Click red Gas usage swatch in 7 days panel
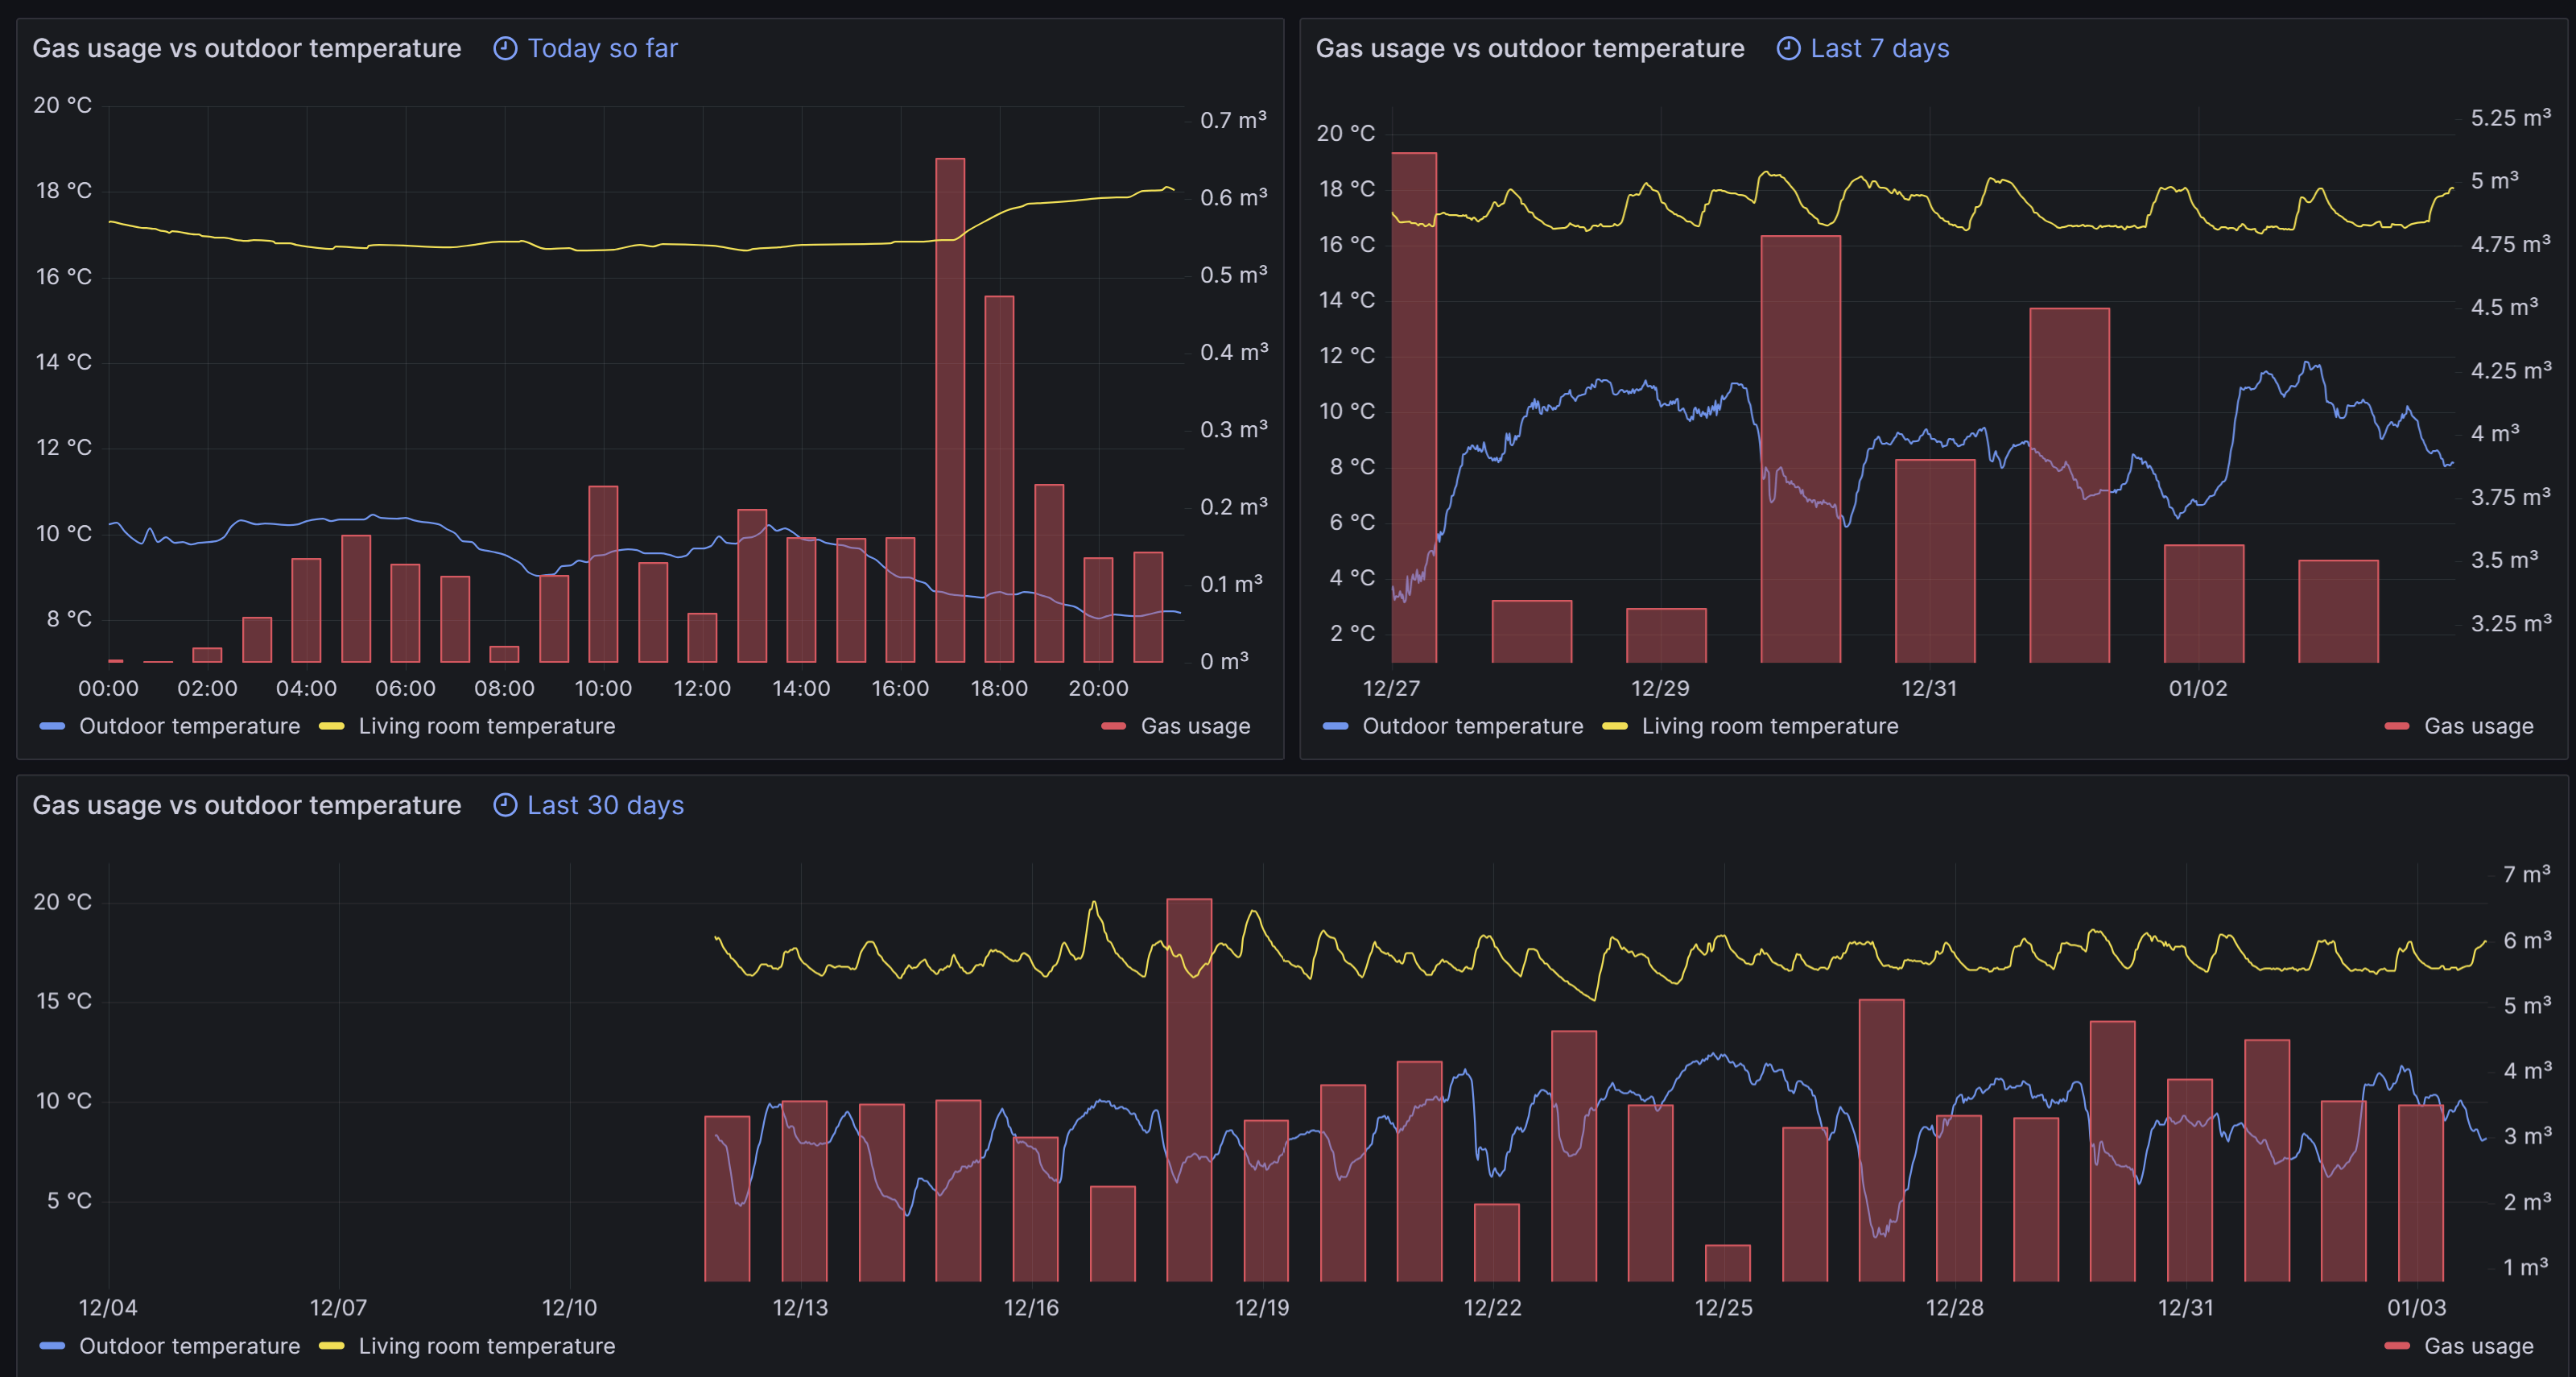This screenshot has height=1377, width=2576. click(2396, 726)
